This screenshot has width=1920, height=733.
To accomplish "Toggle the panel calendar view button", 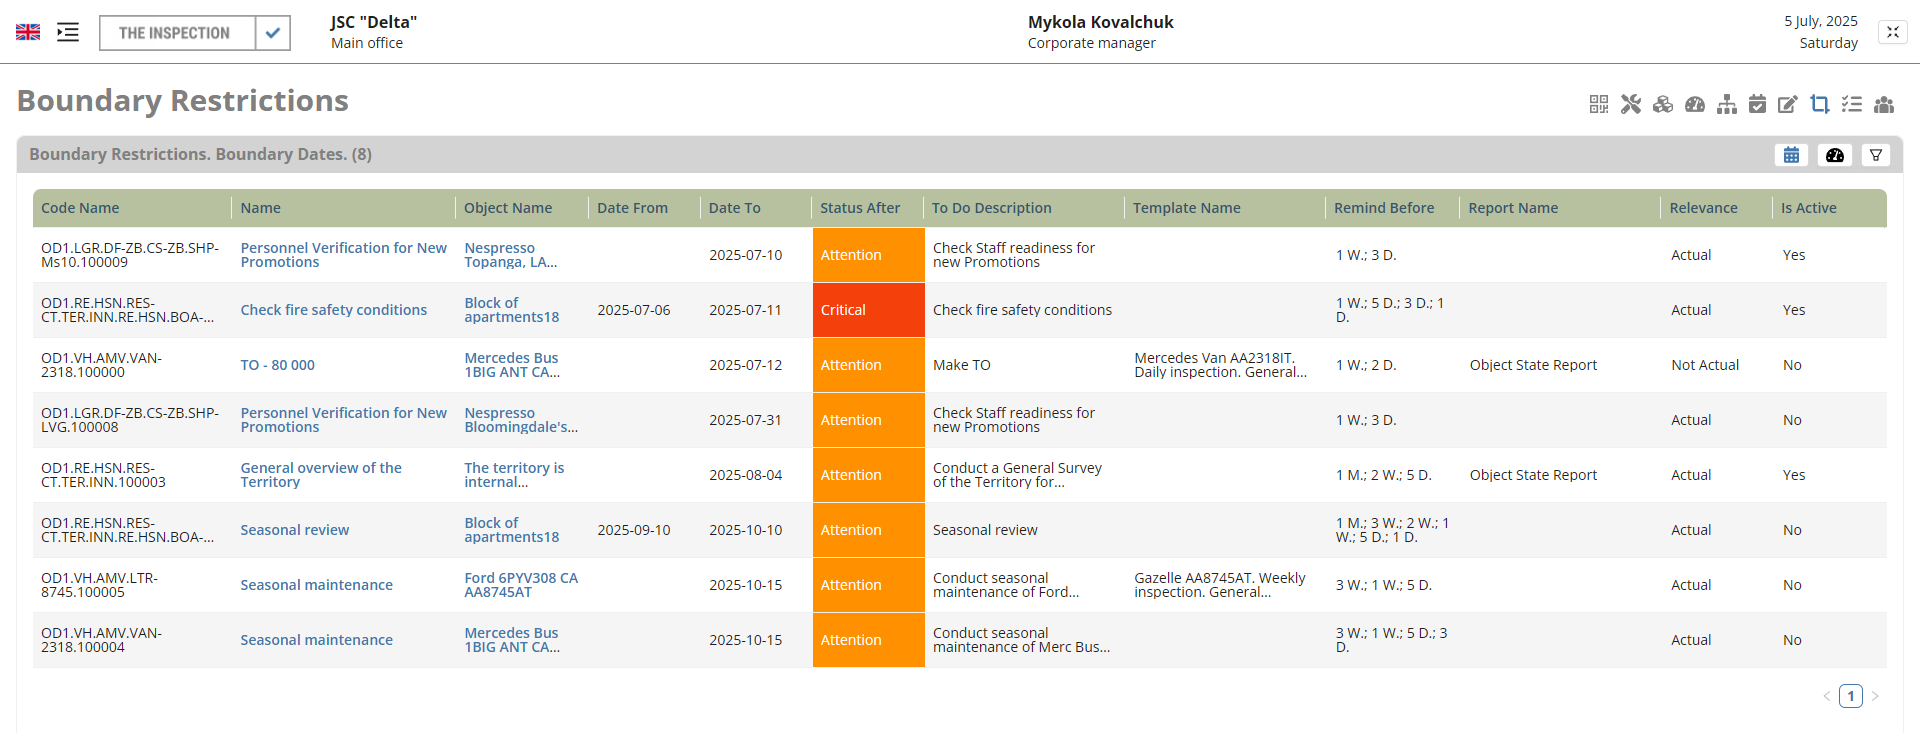I will (x=1791, y=155).
